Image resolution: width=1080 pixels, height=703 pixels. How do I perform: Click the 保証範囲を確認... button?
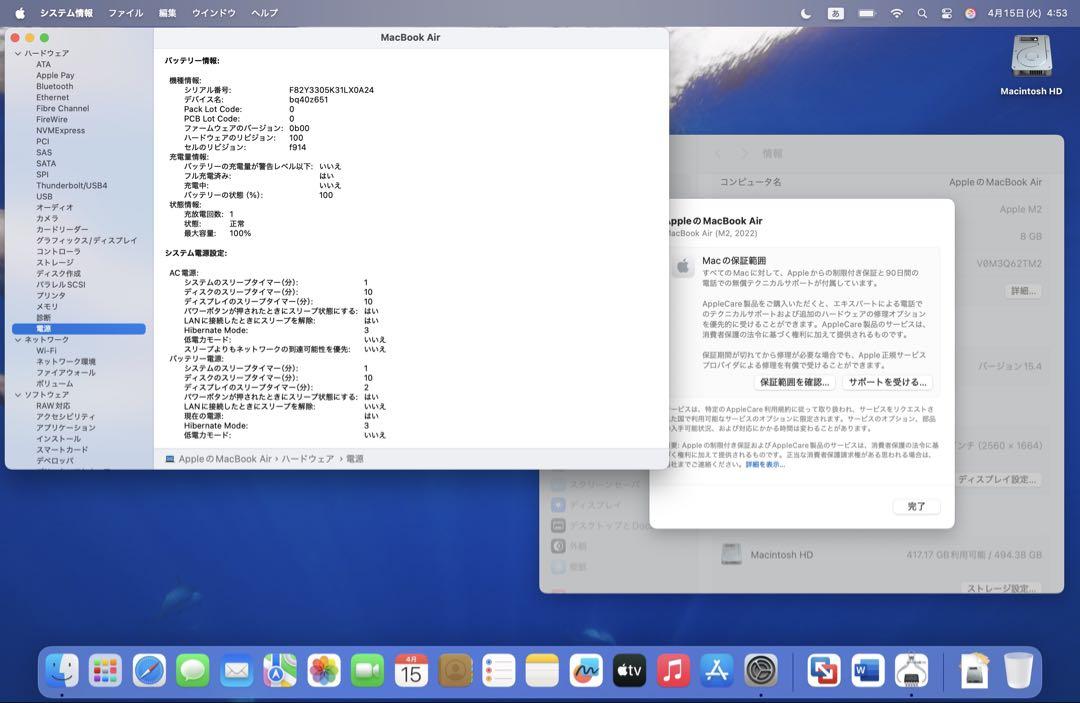click(794, 382)
